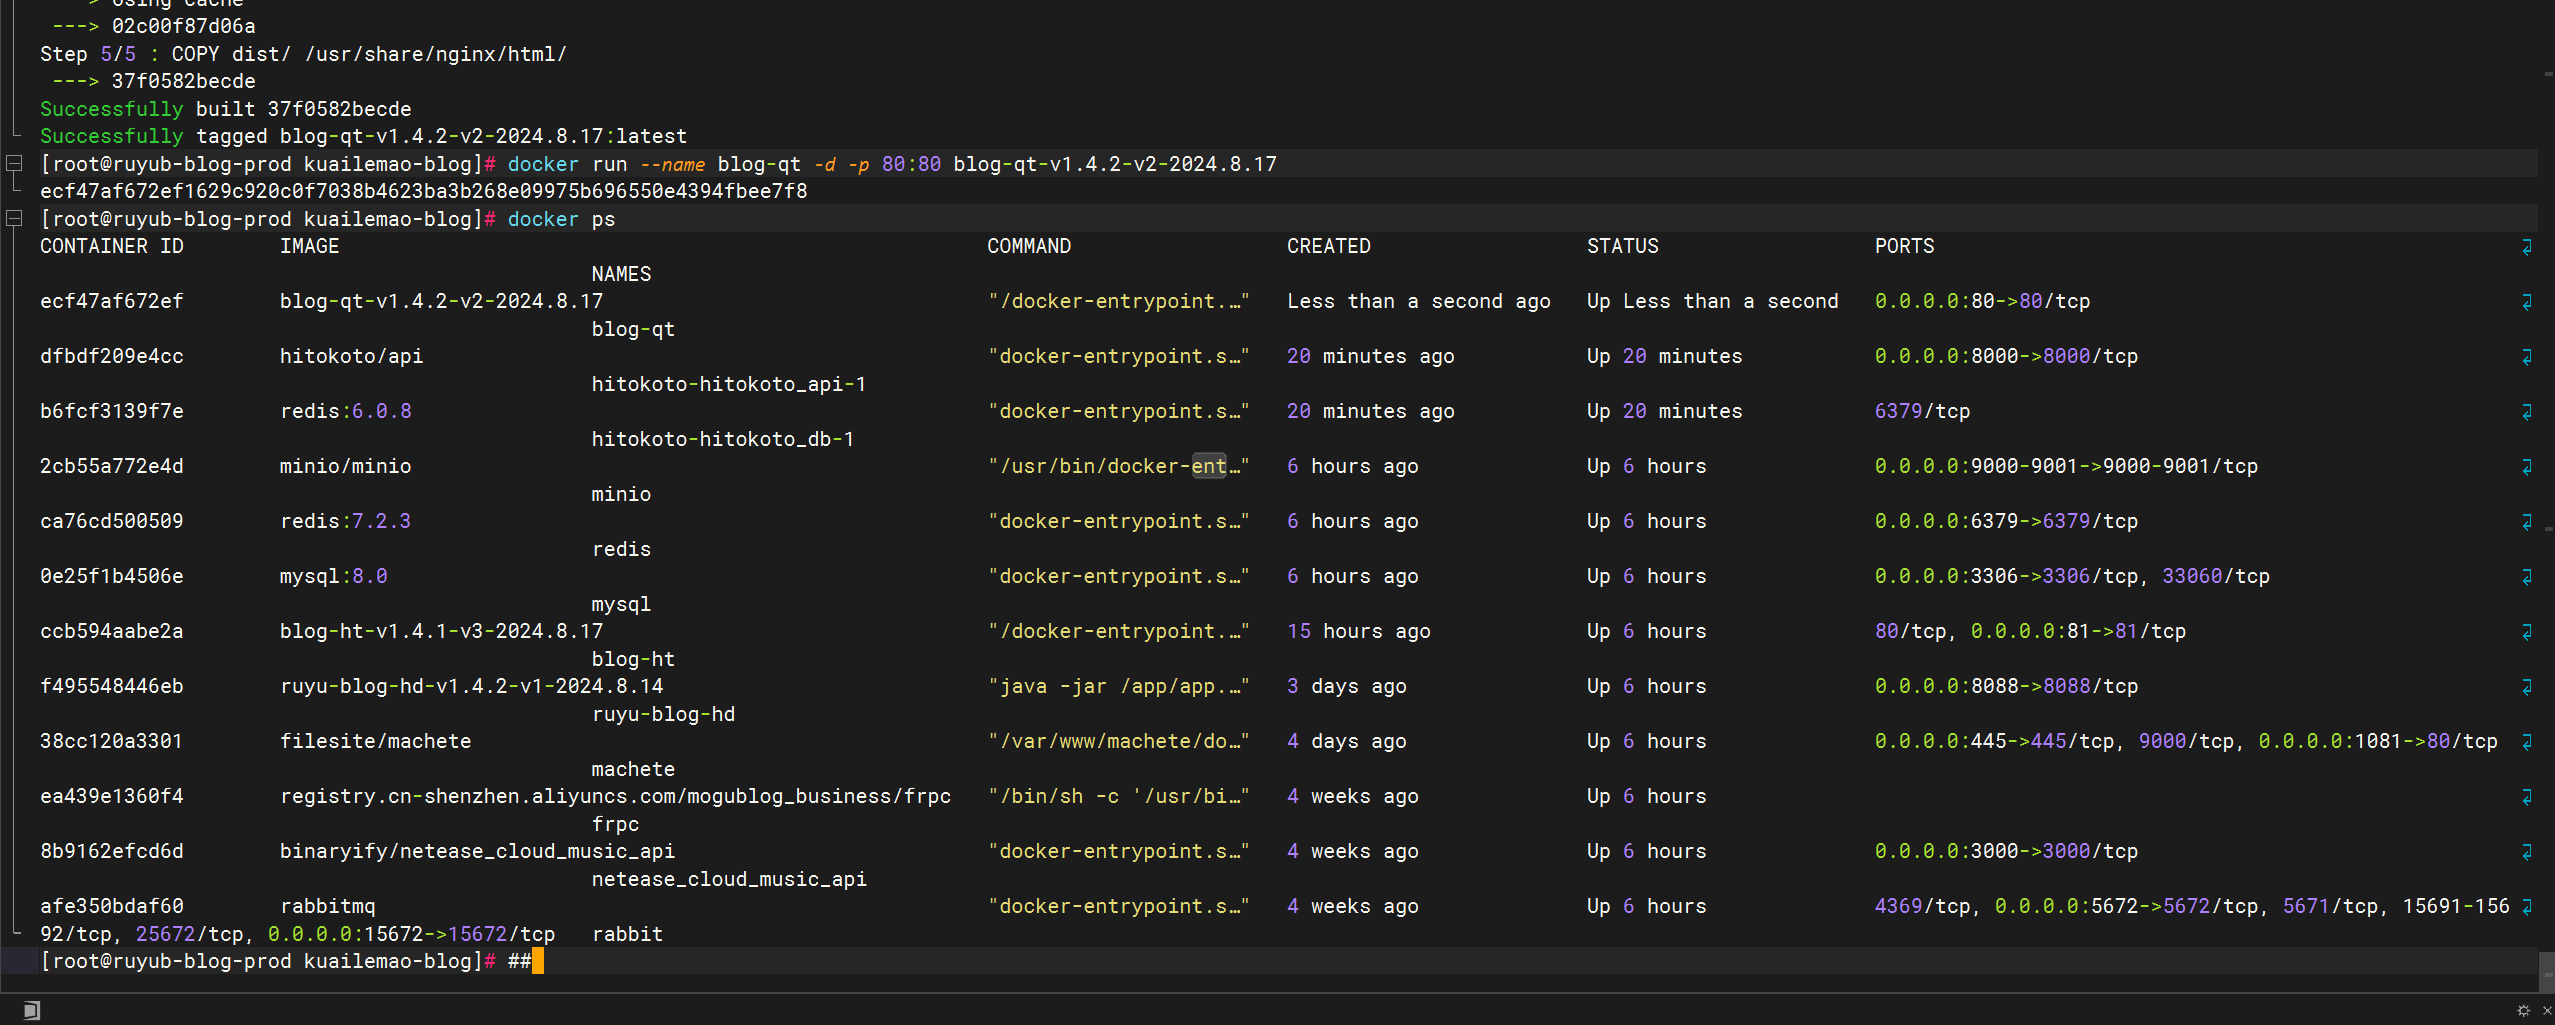Click the "/usr/bin/docker-ent..." command text
The height and width of the screenshot is (1025, 2555).
(1118, 466)
